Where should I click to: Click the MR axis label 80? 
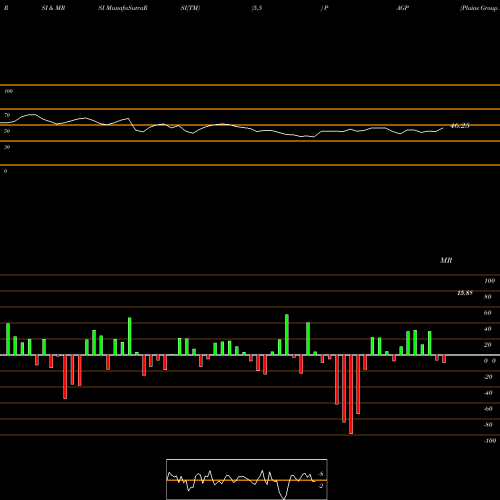[x=487, y=297]
